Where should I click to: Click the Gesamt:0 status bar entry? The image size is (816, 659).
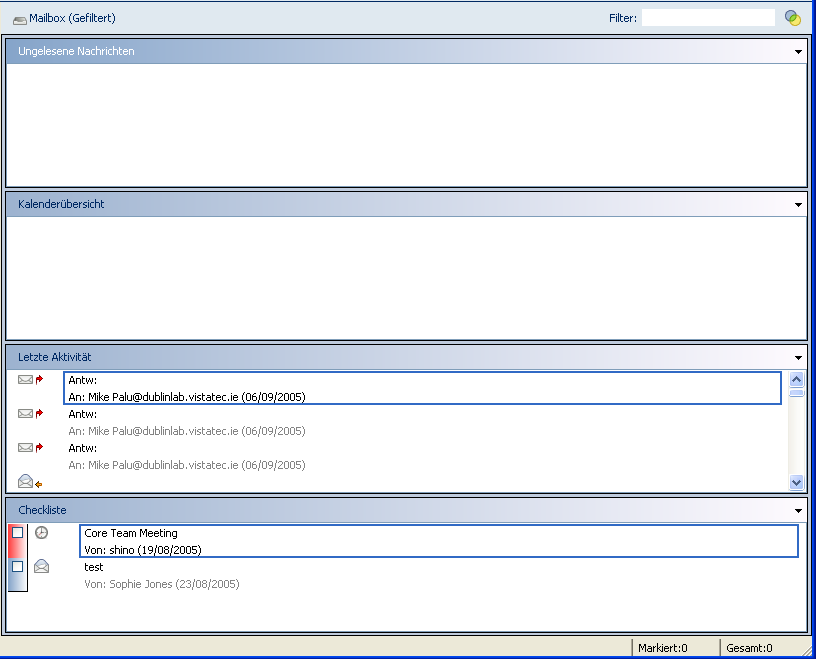pos(749,648)
